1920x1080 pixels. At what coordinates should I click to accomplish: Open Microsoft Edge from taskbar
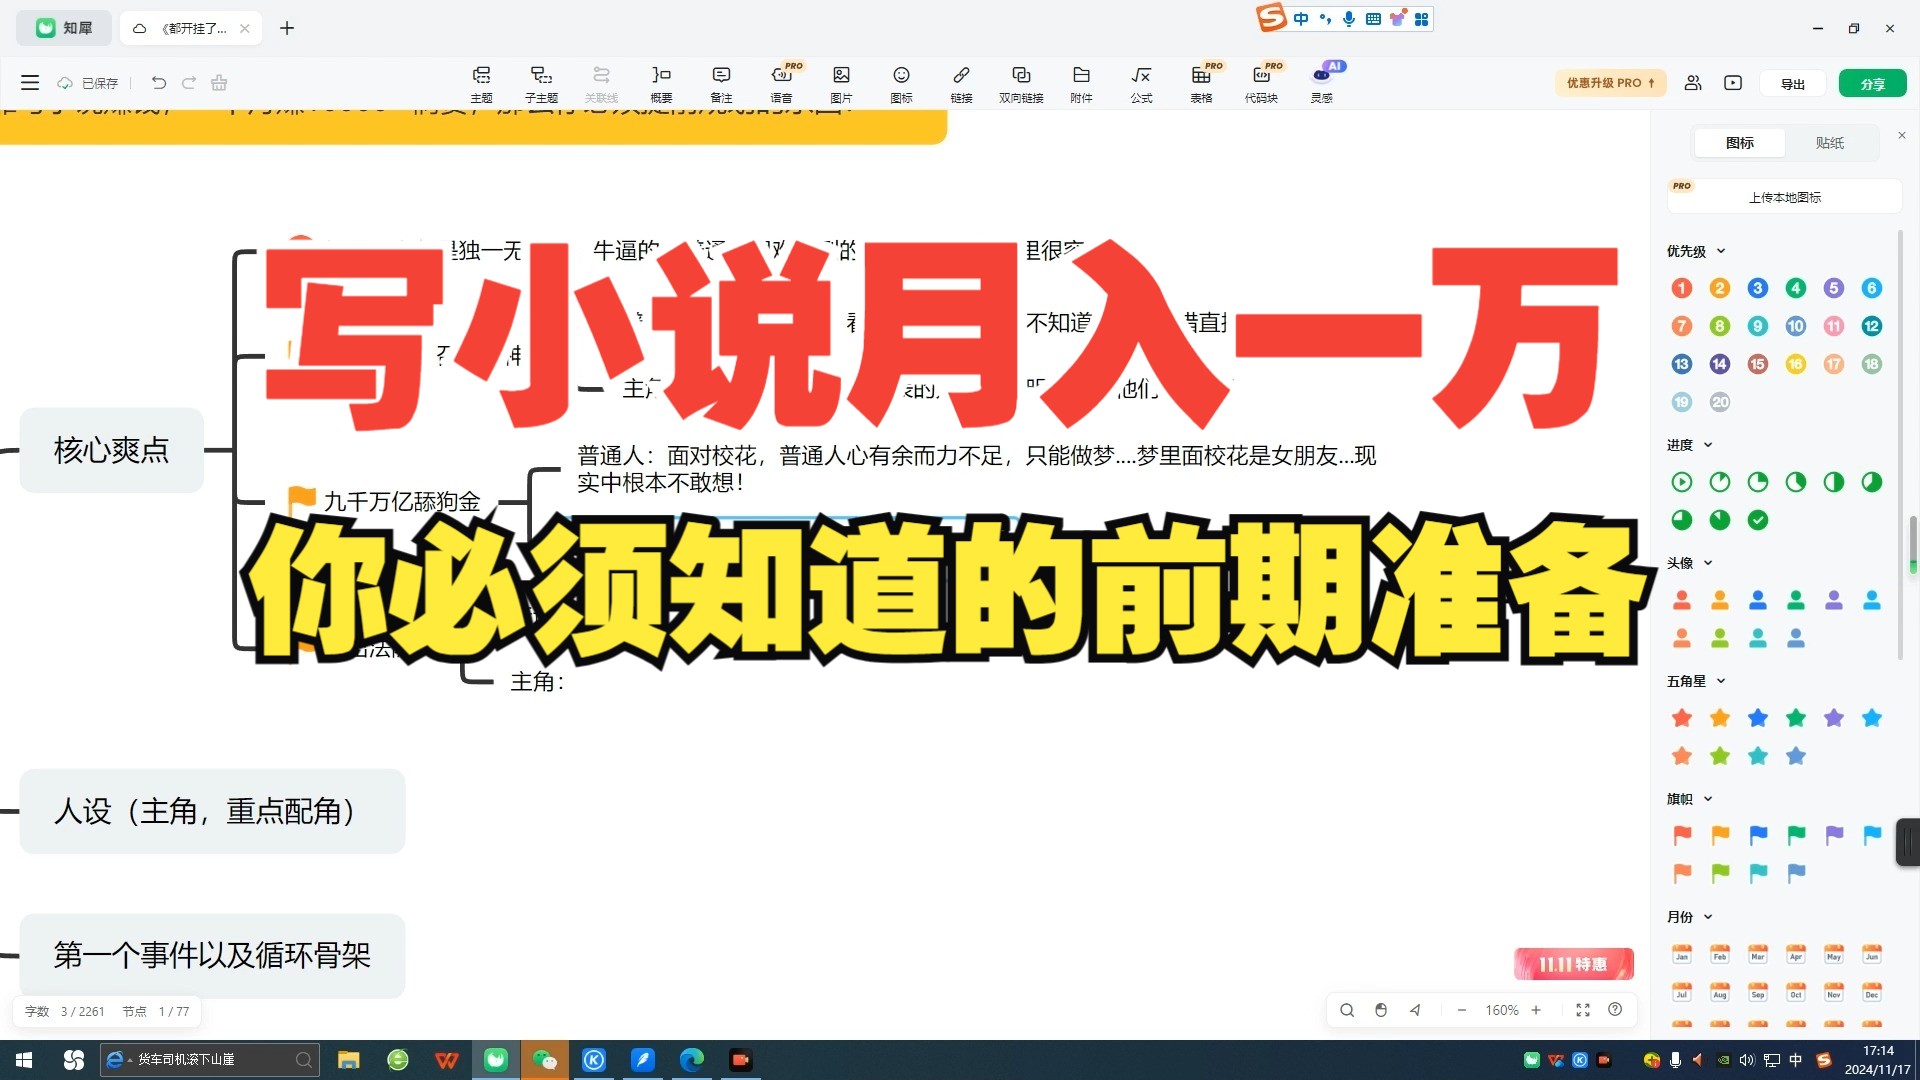coord(691,1060)
